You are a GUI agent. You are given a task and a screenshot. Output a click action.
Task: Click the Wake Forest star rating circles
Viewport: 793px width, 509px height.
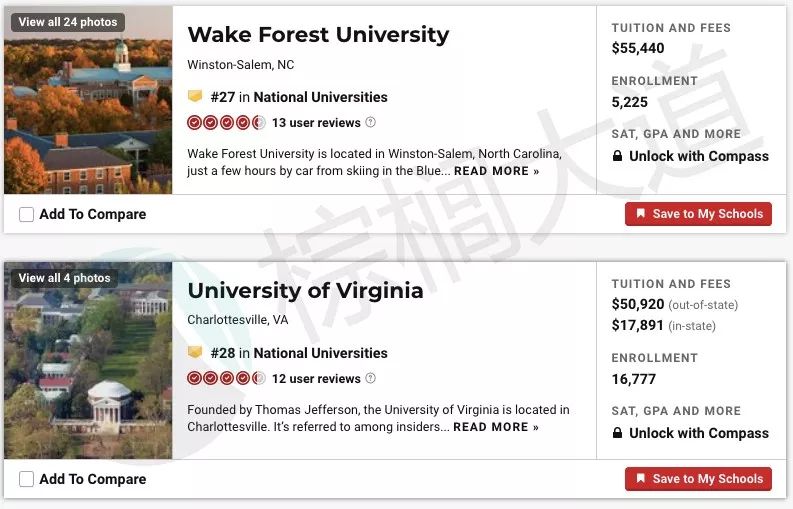click(226, 122)
